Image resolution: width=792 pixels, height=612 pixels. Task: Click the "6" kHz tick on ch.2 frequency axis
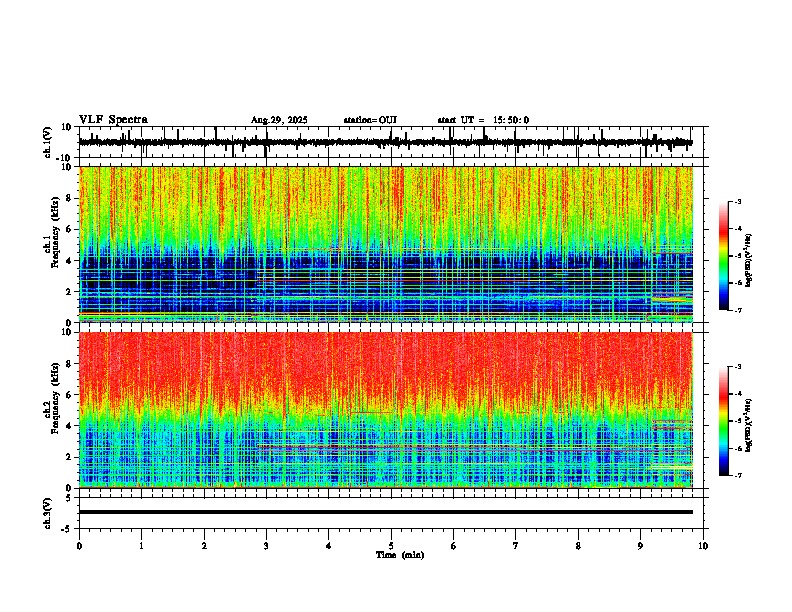pyautogui.click(x=69, y=394)
